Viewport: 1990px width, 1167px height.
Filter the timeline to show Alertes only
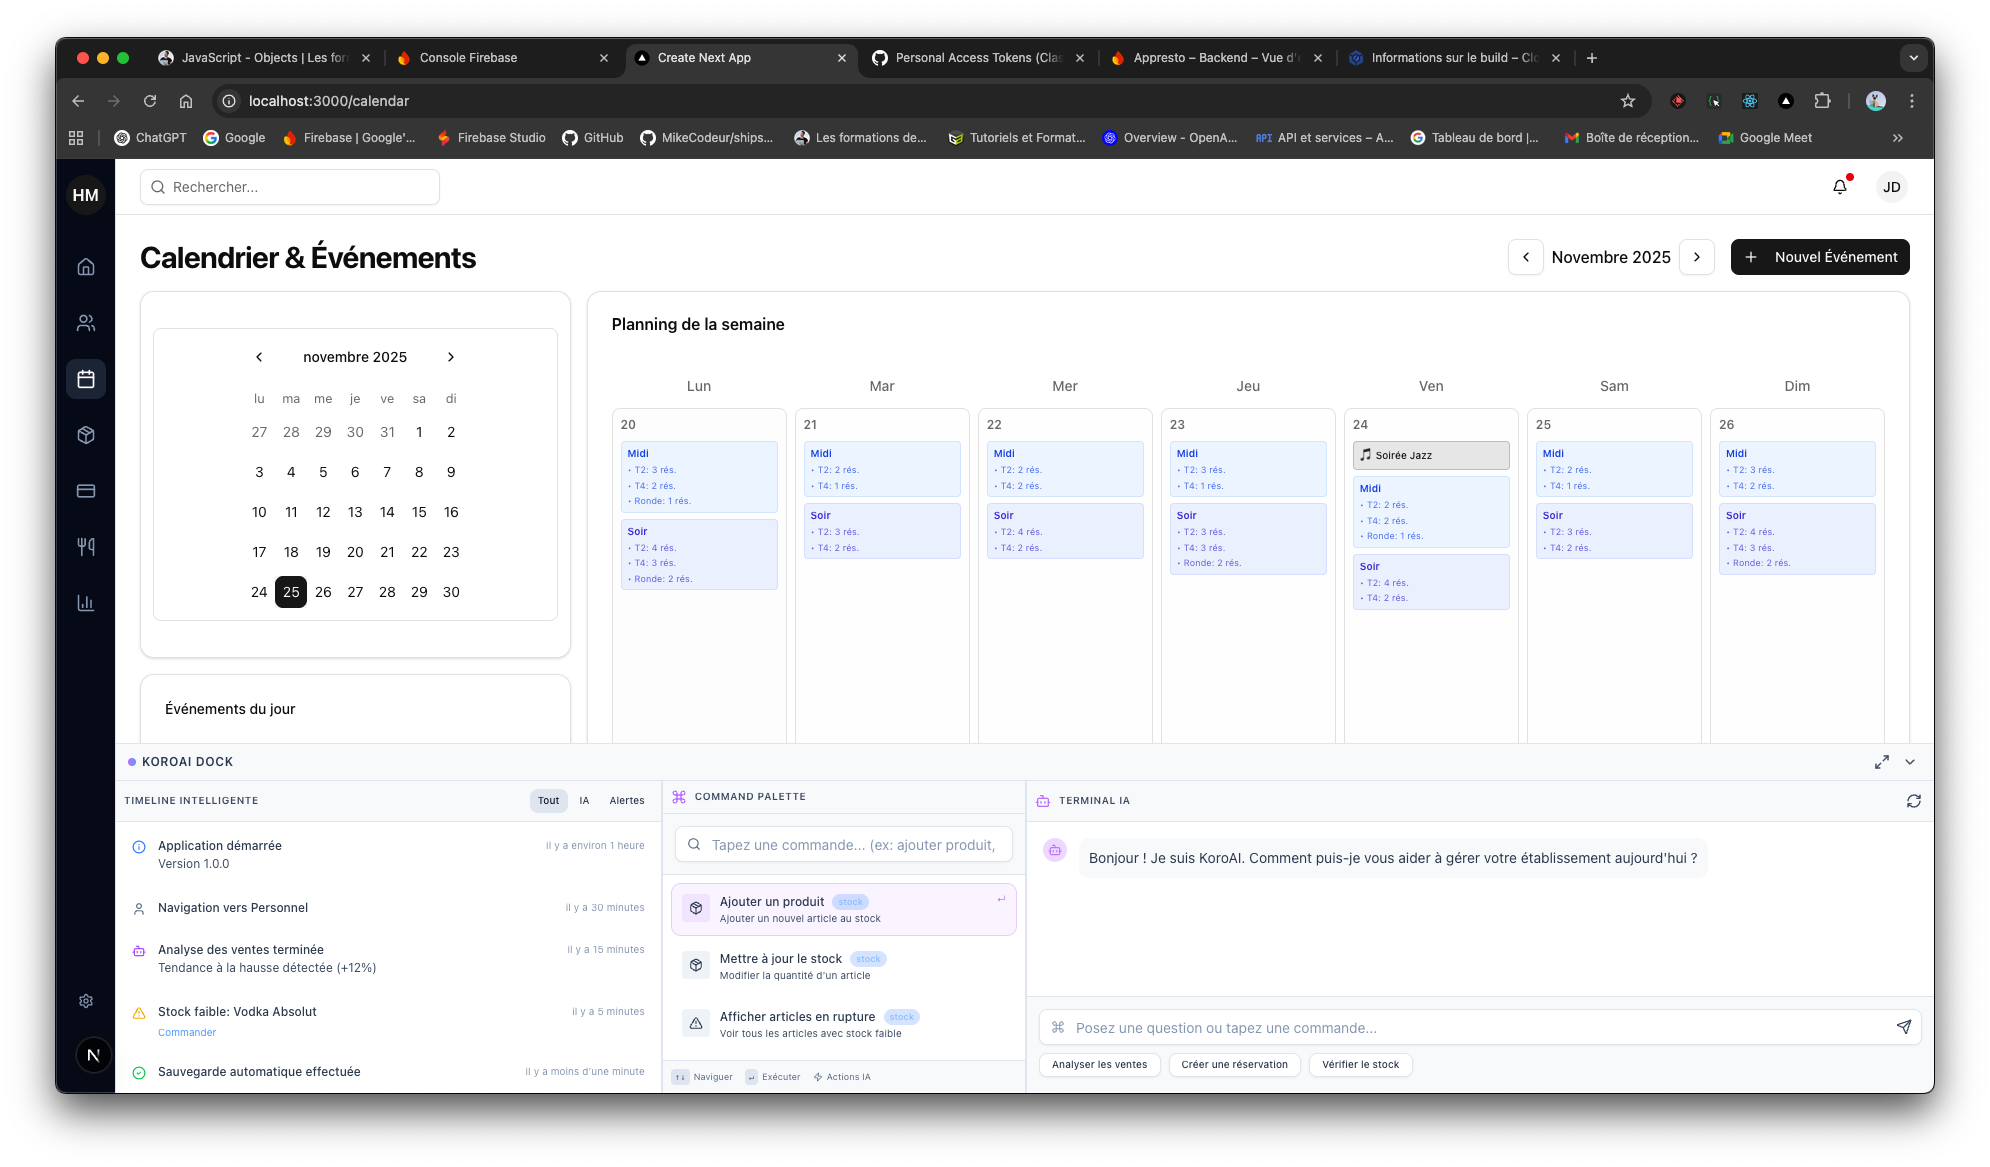point(627,800)
